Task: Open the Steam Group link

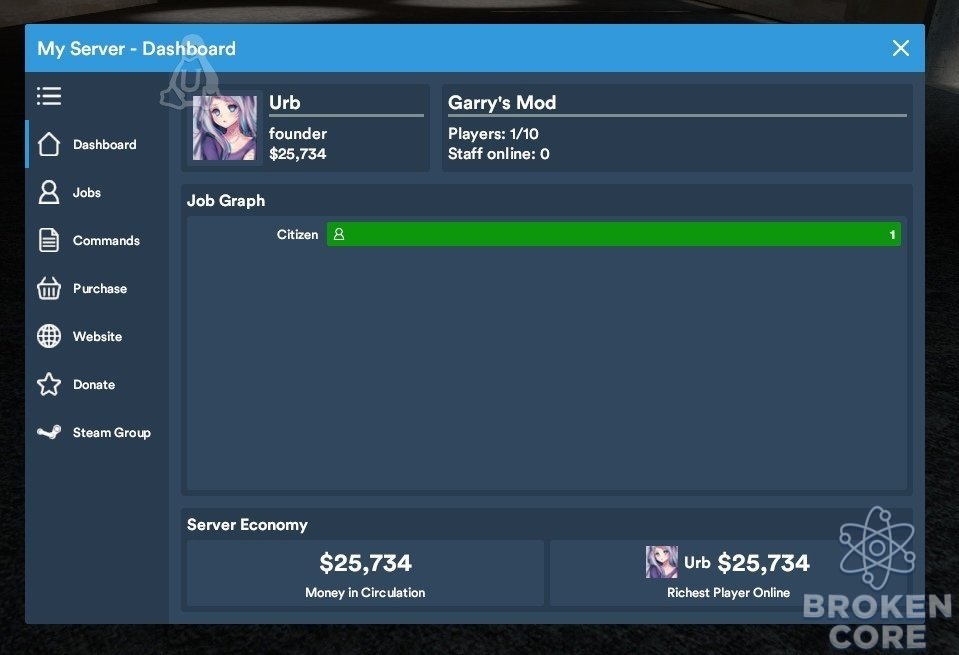Action: point(98,432)
